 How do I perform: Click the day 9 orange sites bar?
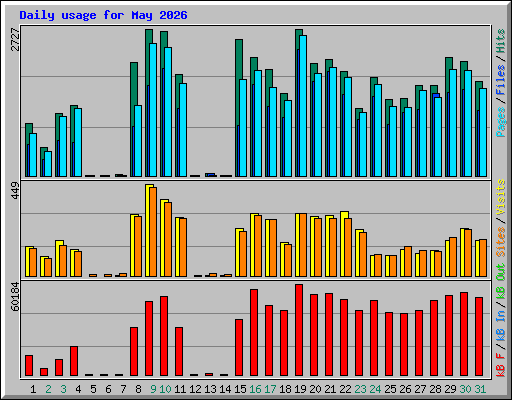[153, 232]
